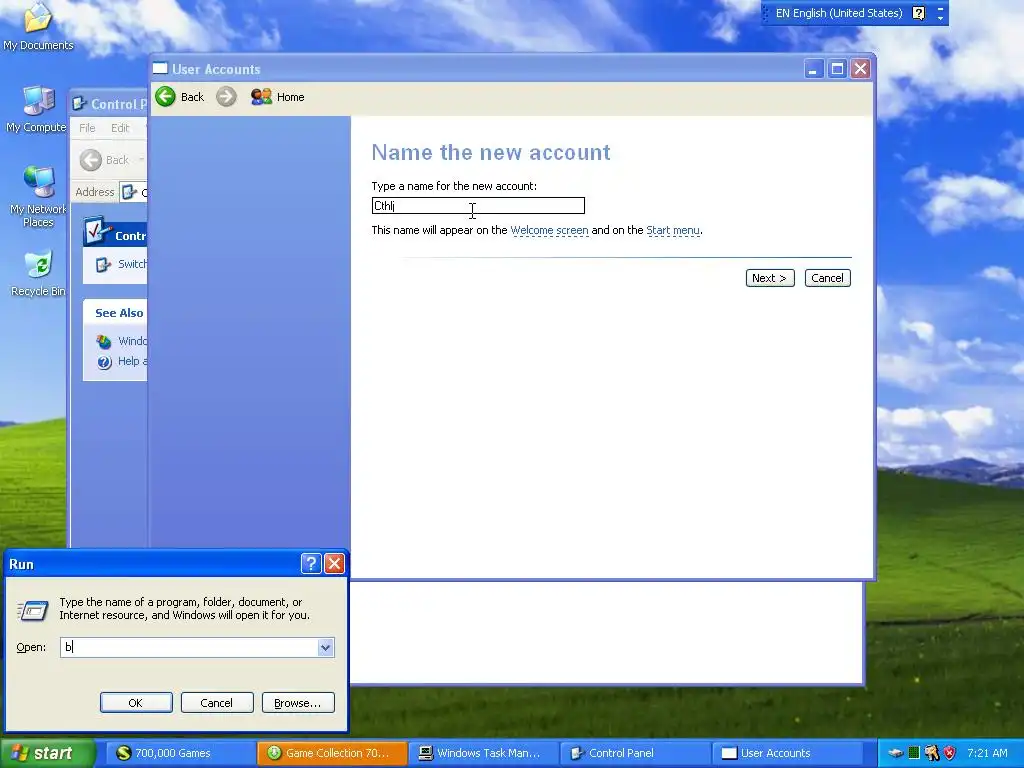Switch to Game Collection taskbar button
Viewport: 1024px width, 768px height.
coord(332,753)
